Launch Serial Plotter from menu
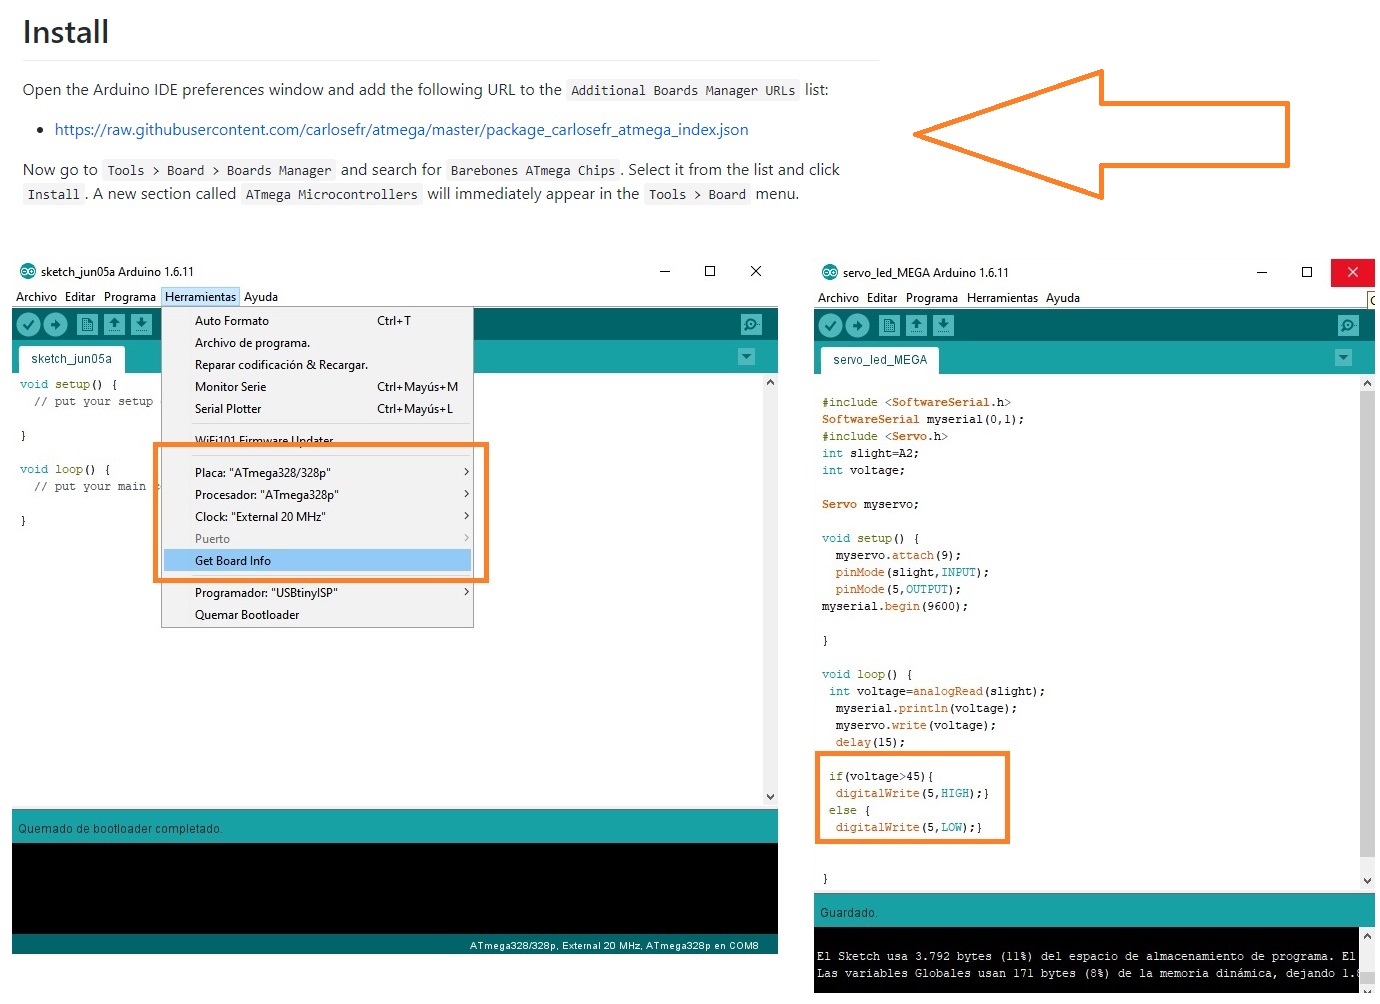 tap(317, 409)
